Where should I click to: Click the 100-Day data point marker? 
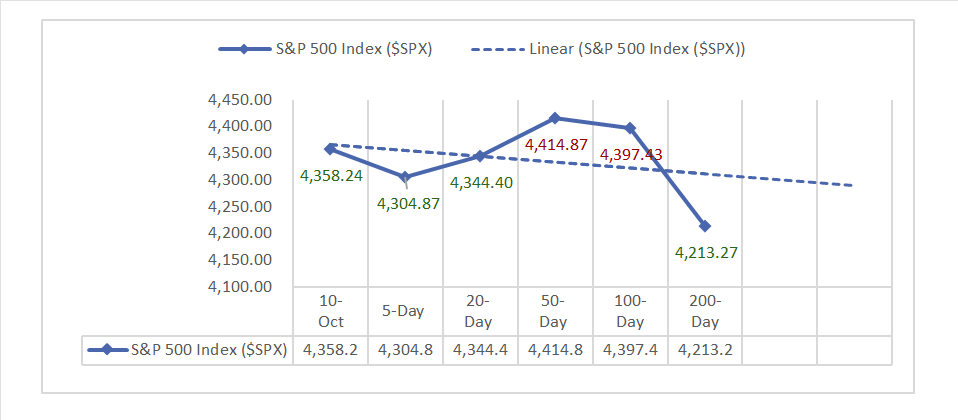(x=630, y=128)
